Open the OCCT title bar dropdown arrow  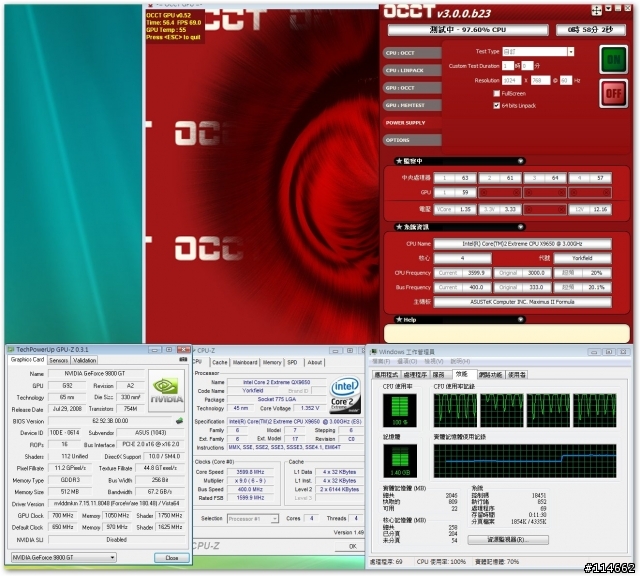[x=609, y=8]
